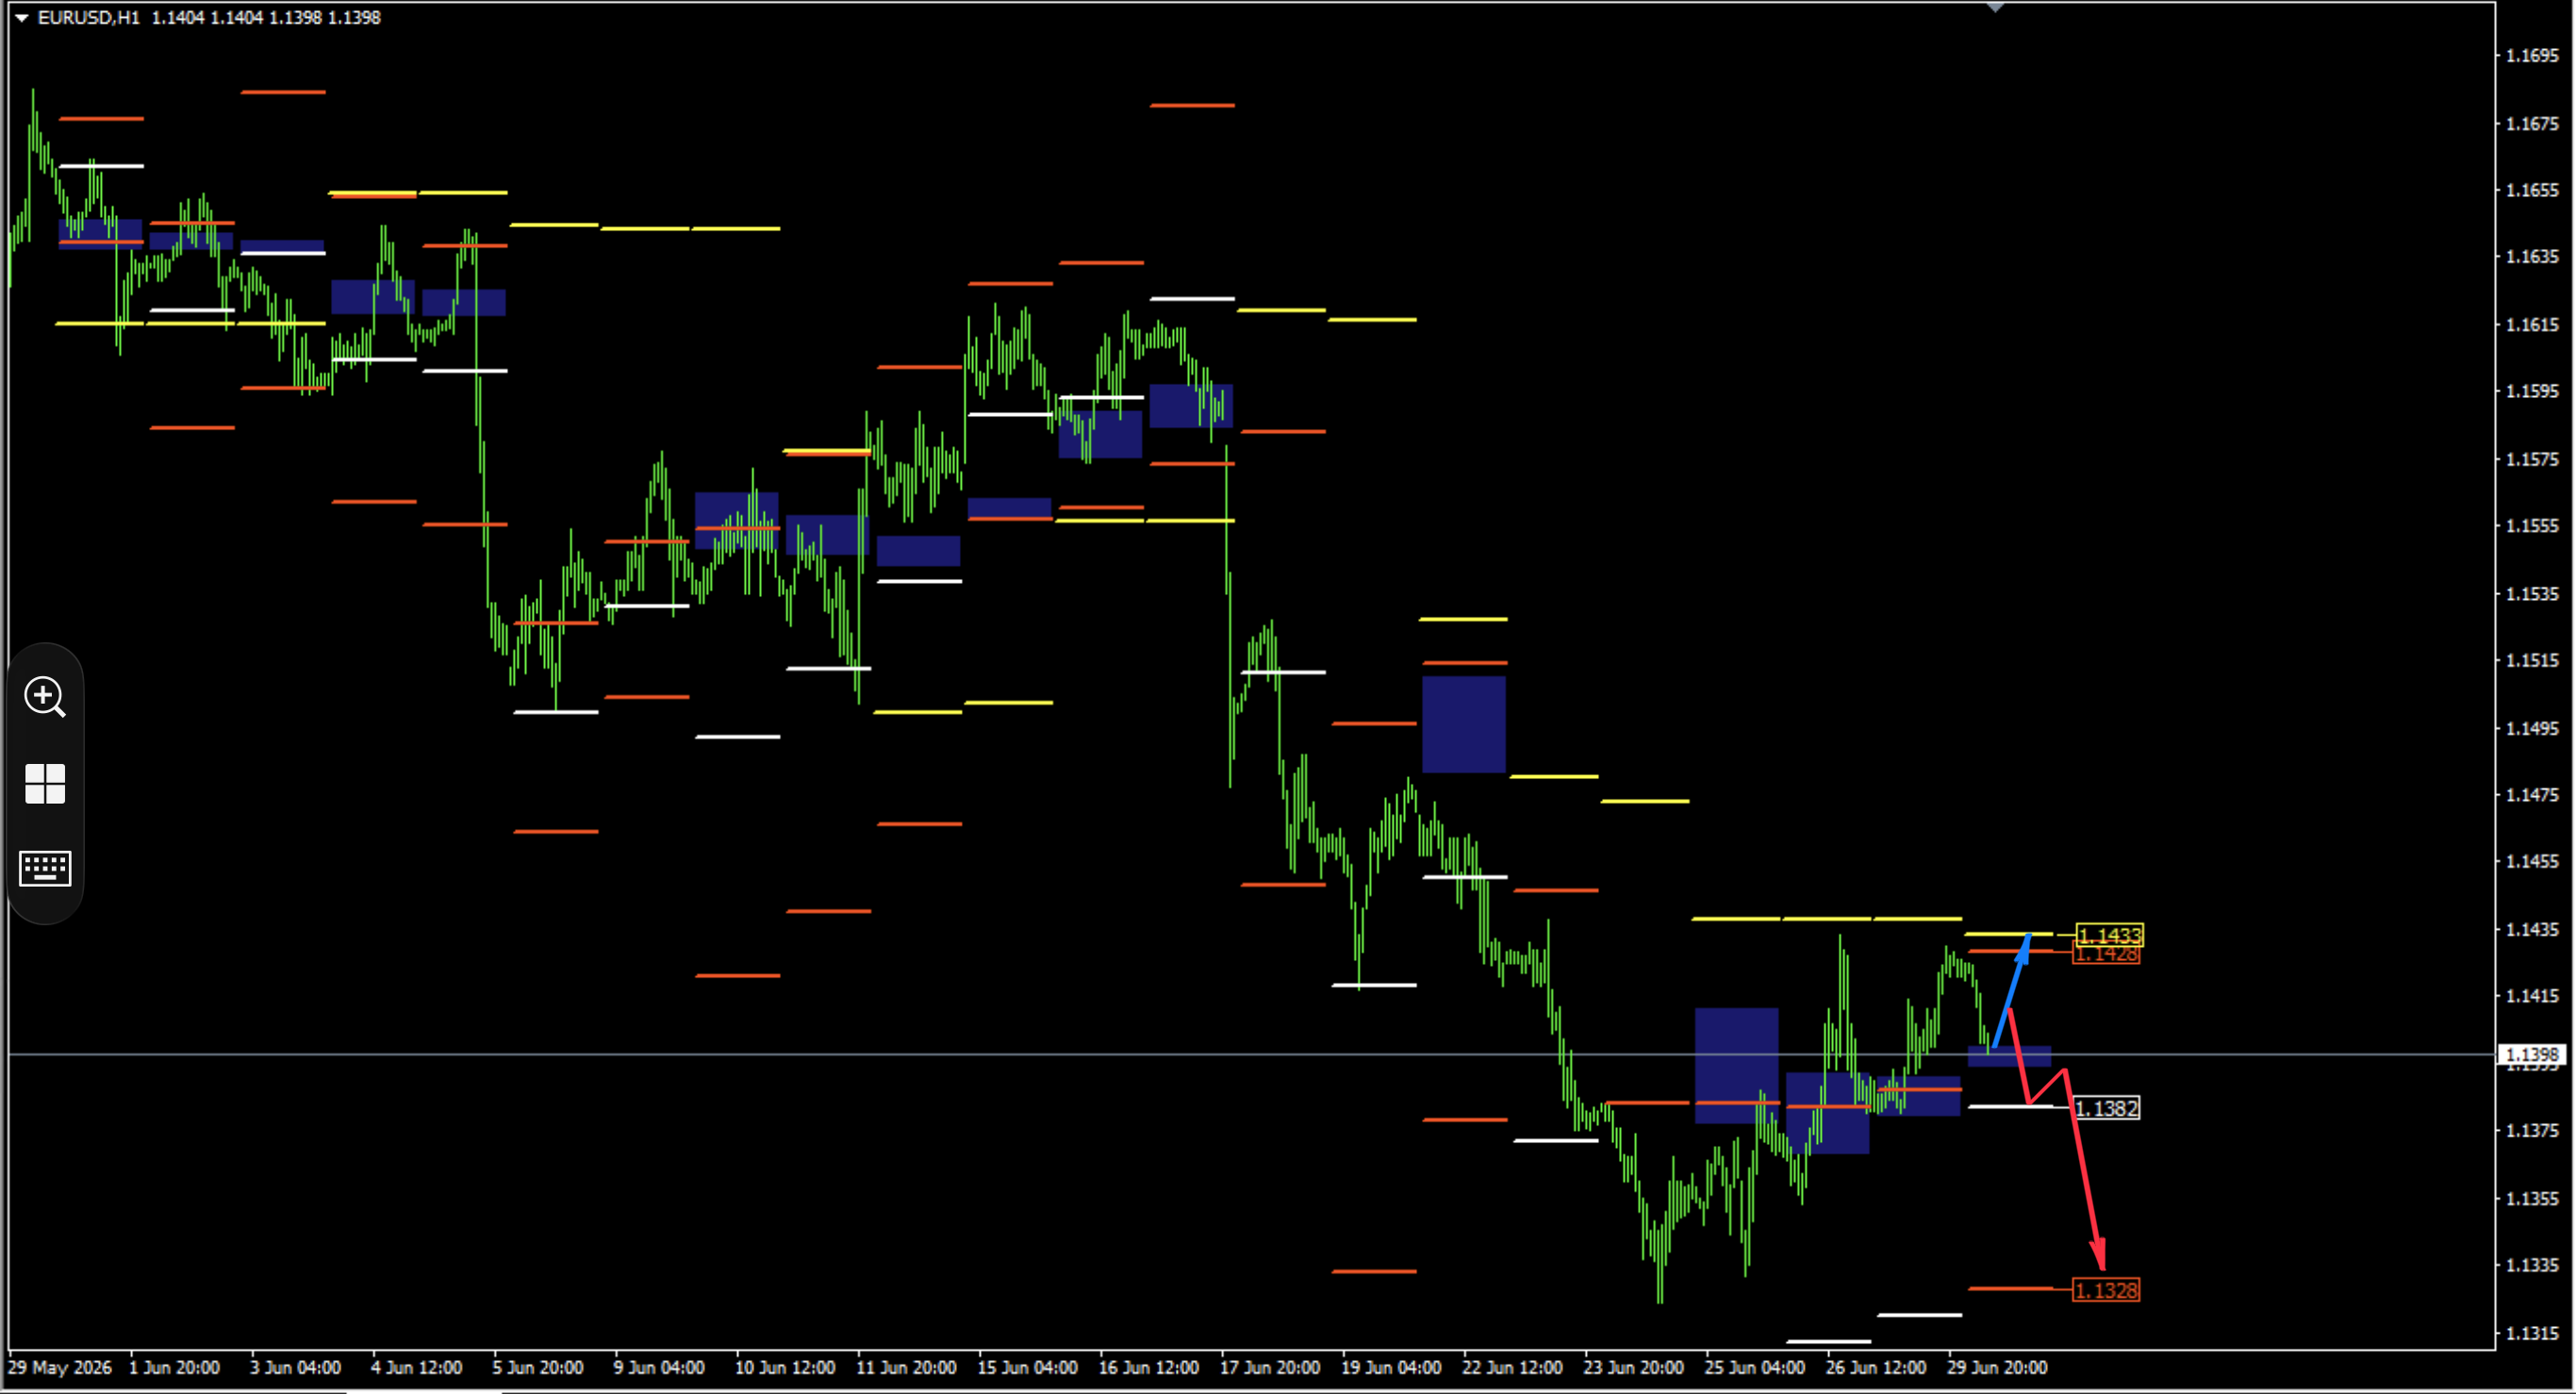
Task: Click the 9 Jun 04:00 time label
Action: coord(659,1367)
